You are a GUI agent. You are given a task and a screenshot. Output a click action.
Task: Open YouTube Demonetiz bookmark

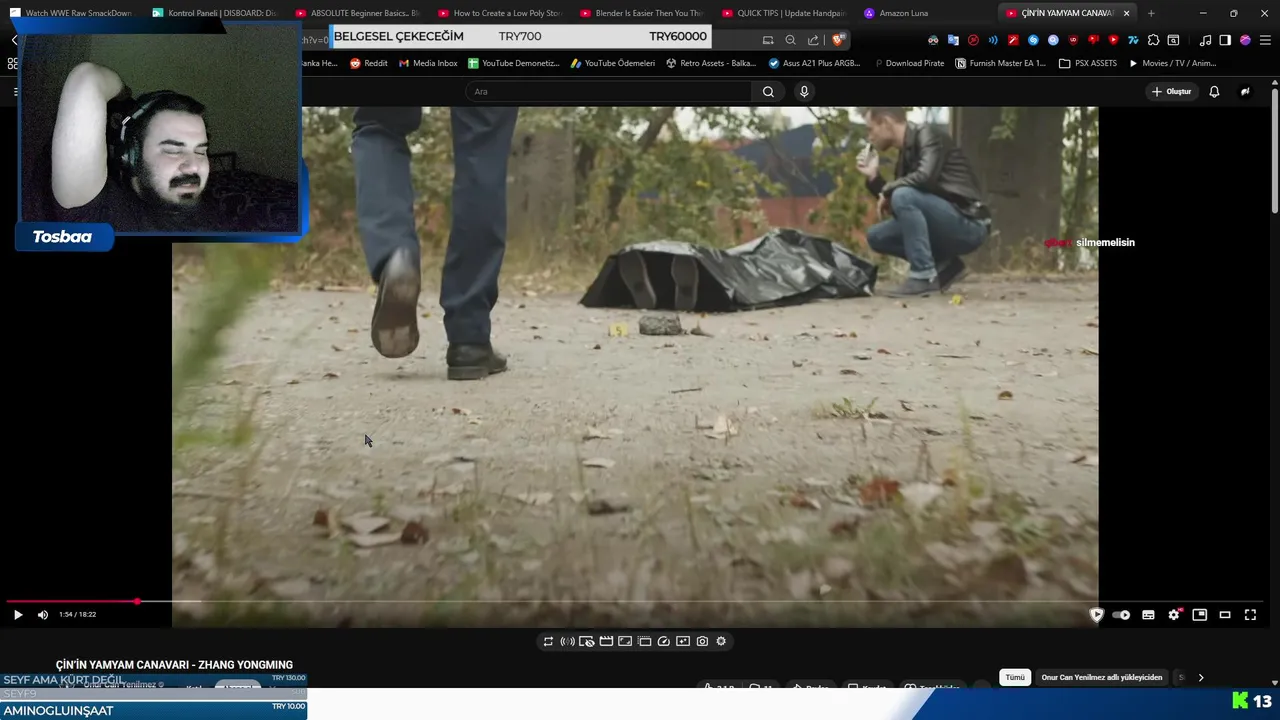514,63
